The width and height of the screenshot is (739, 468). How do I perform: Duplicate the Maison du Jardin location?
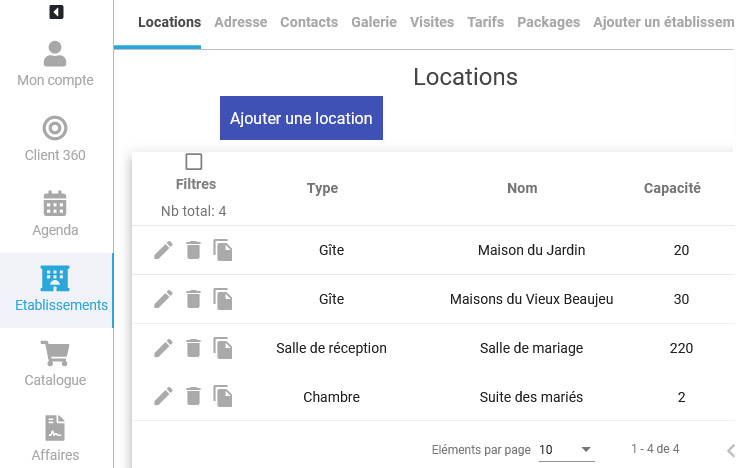222,250
